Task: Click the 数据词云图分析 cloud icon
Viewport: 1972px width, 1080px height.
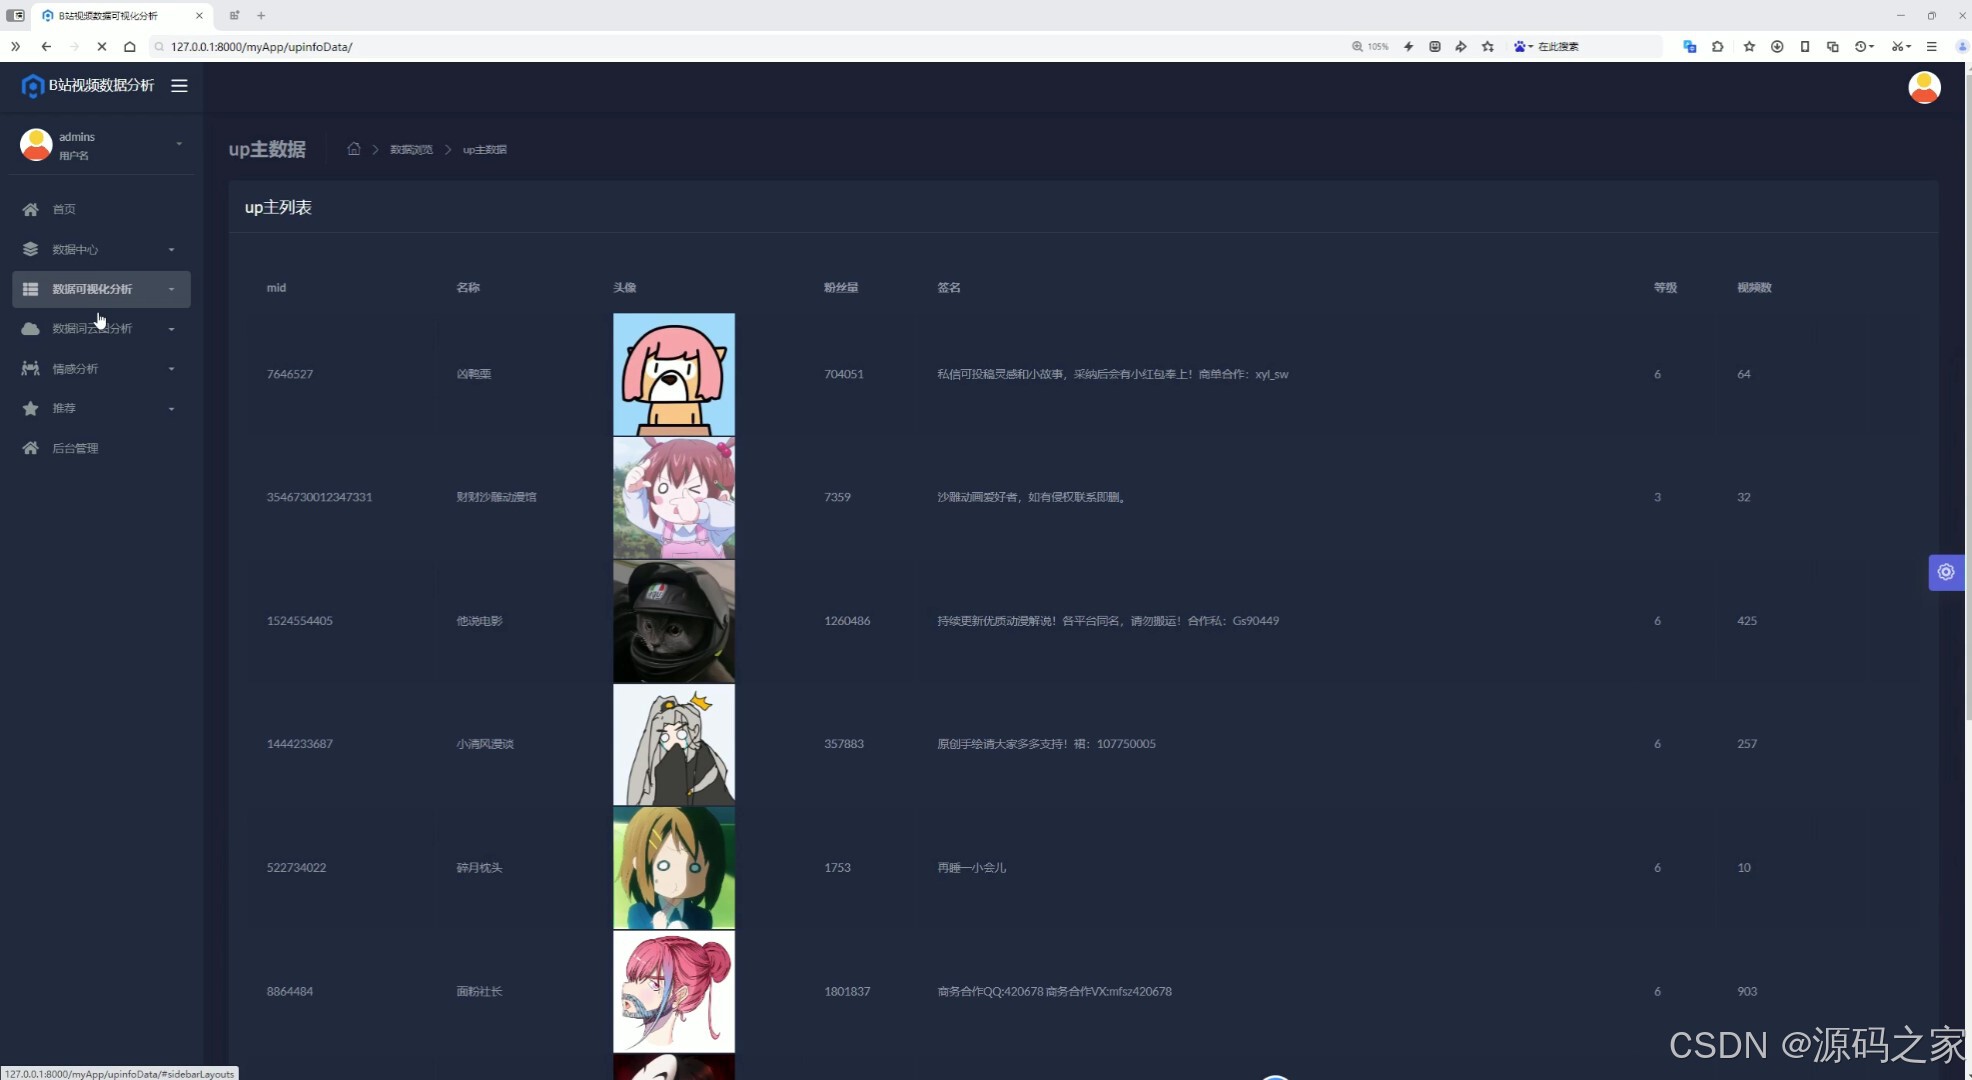Action: [x=31, y=329]
